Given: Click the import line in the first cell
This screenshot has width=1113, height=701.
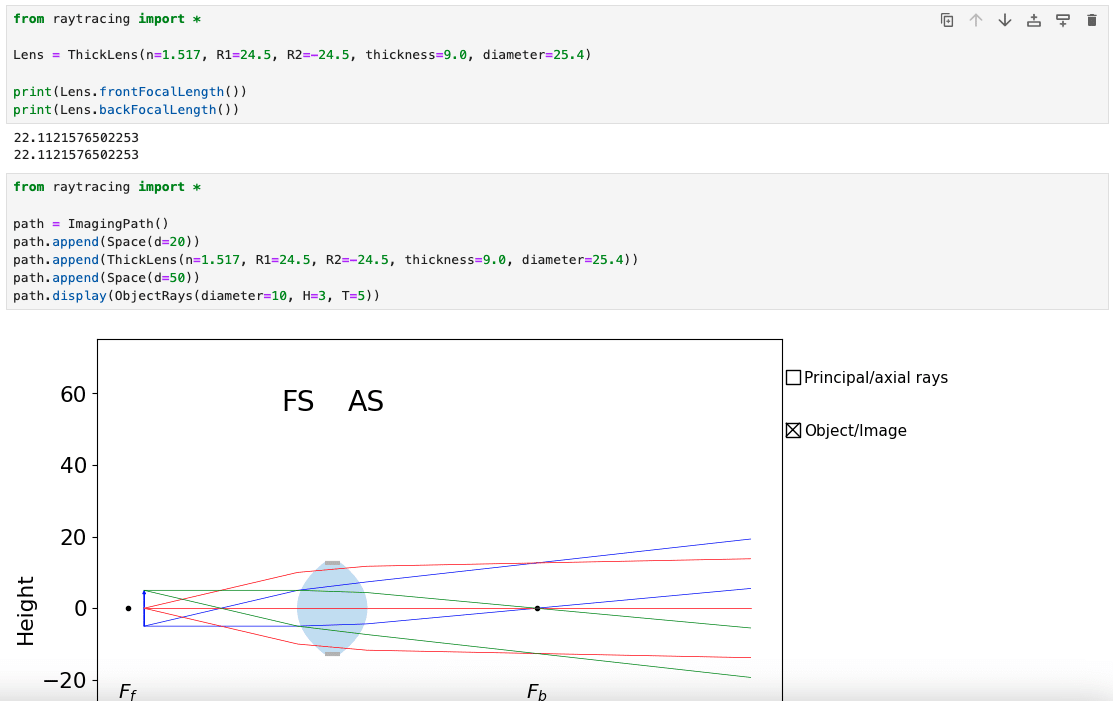Looking at the screenshot, I should point(107,18).
